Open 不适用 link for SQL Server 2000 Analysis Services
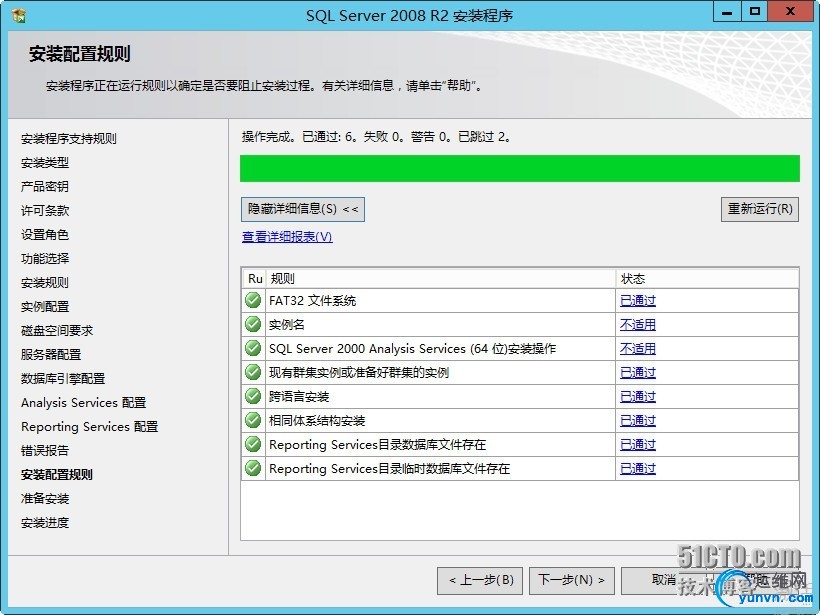 pyautogui.click(x=637, y=349)
